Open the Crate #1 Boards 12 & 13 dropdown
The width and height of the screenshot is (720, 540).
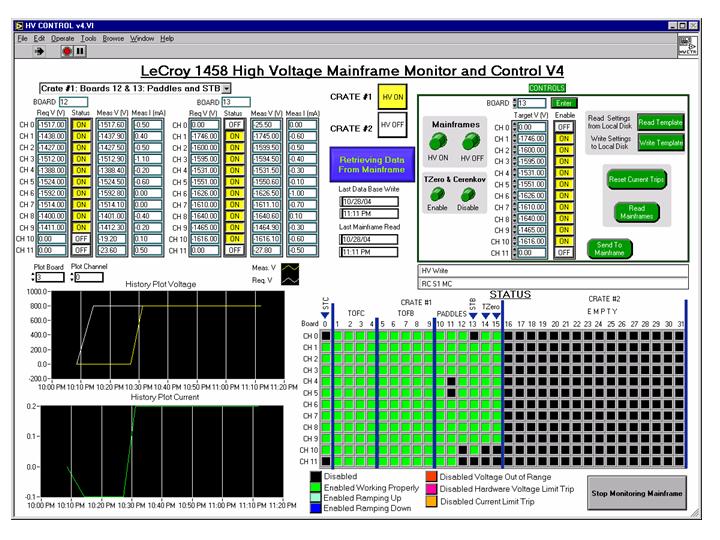pos(226,88)
